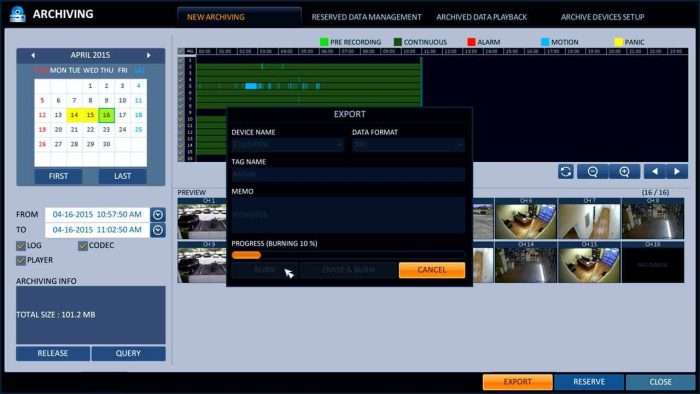
Task: Toggle the CODEC checkbox
Action: (83, 245)
